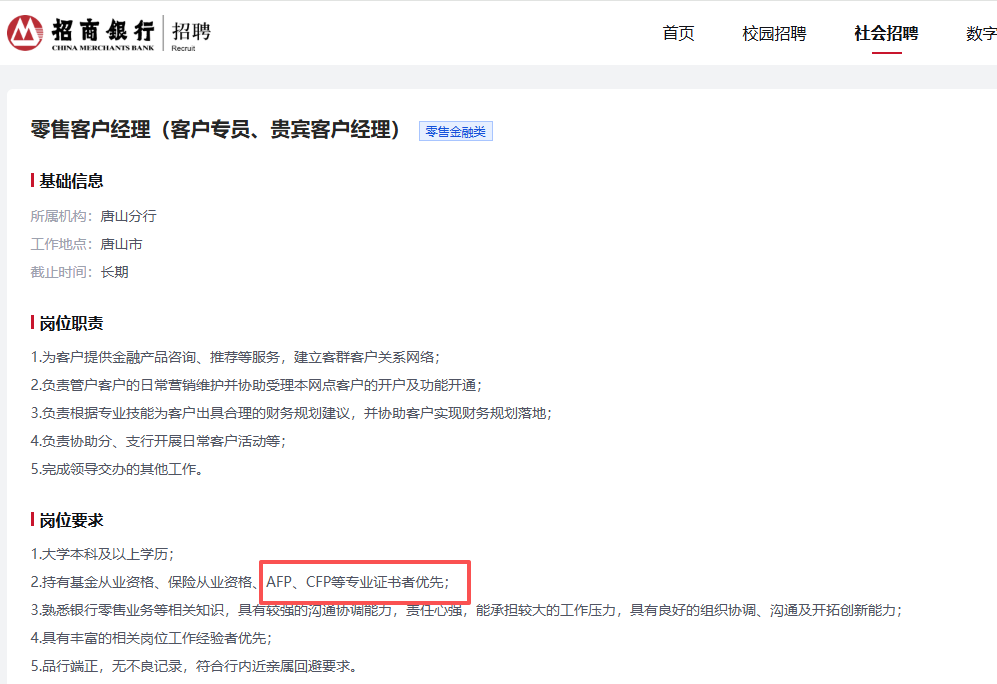Click the China Merchants Bank red logo icon
Screen dimensions: 997x684
pyautogui.click(x=25, y=33)
